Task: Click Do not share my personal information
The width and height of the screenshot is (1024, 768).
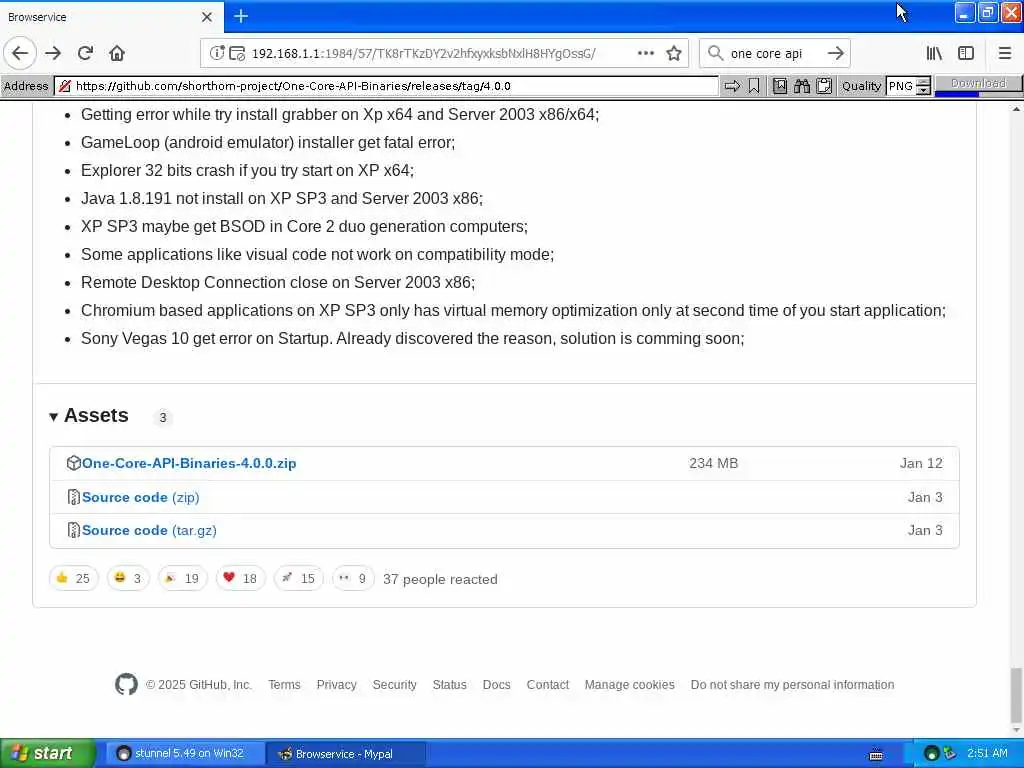Action: [x=792, y=684]
